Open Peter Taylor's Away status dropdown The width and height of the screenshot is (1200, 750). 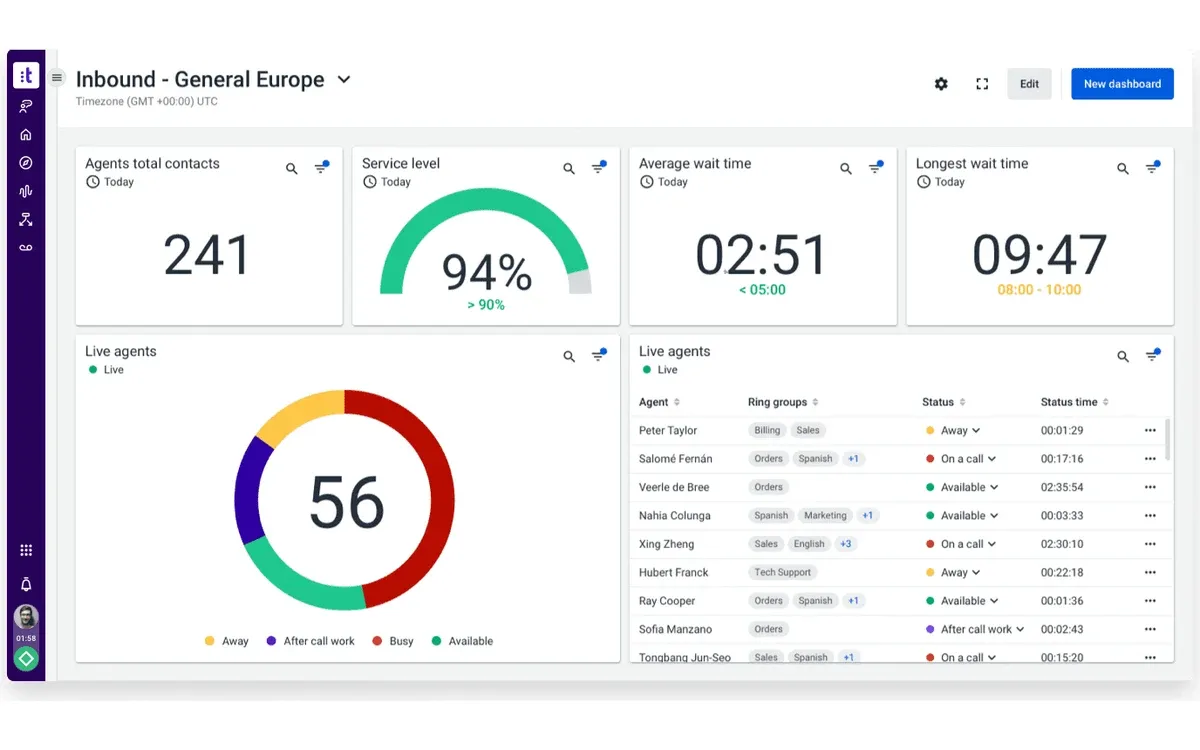click(x=953, y=431)
